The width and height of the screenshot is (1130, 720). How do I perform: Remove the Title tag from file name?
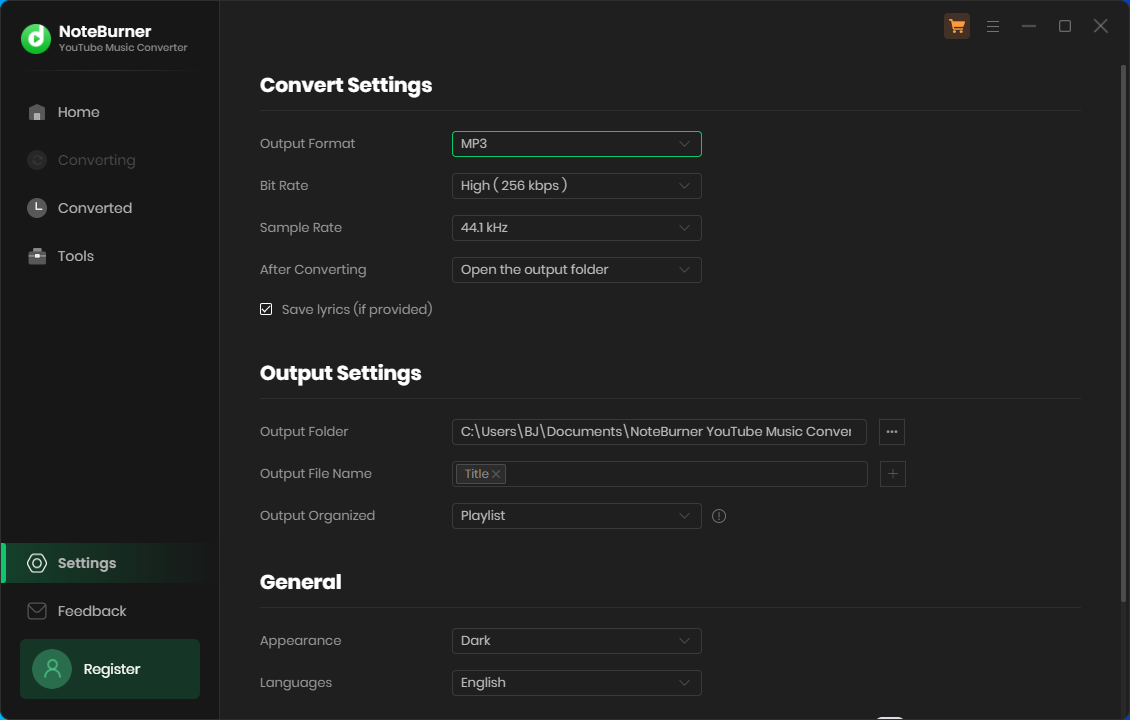click(496, 474)
